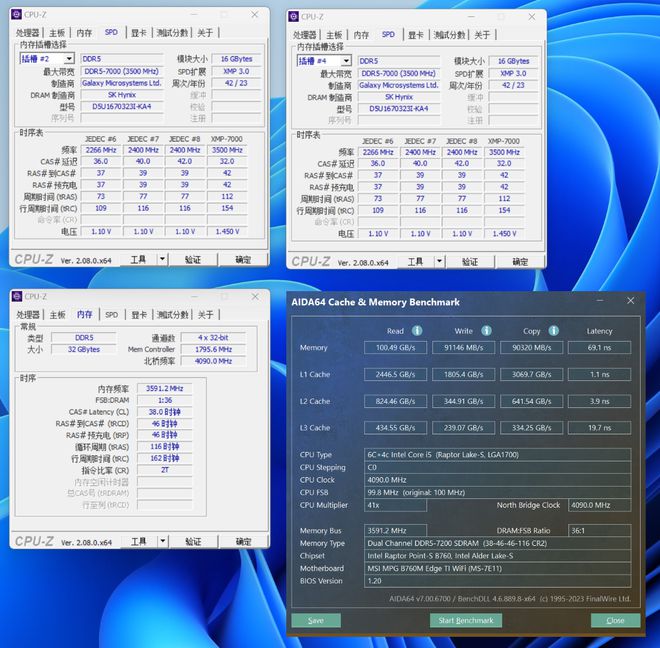The image size is (660, 648).
Task: Expand 工具 dropdown arrow in slot #2 window
Action: click(x=162, y=259)
